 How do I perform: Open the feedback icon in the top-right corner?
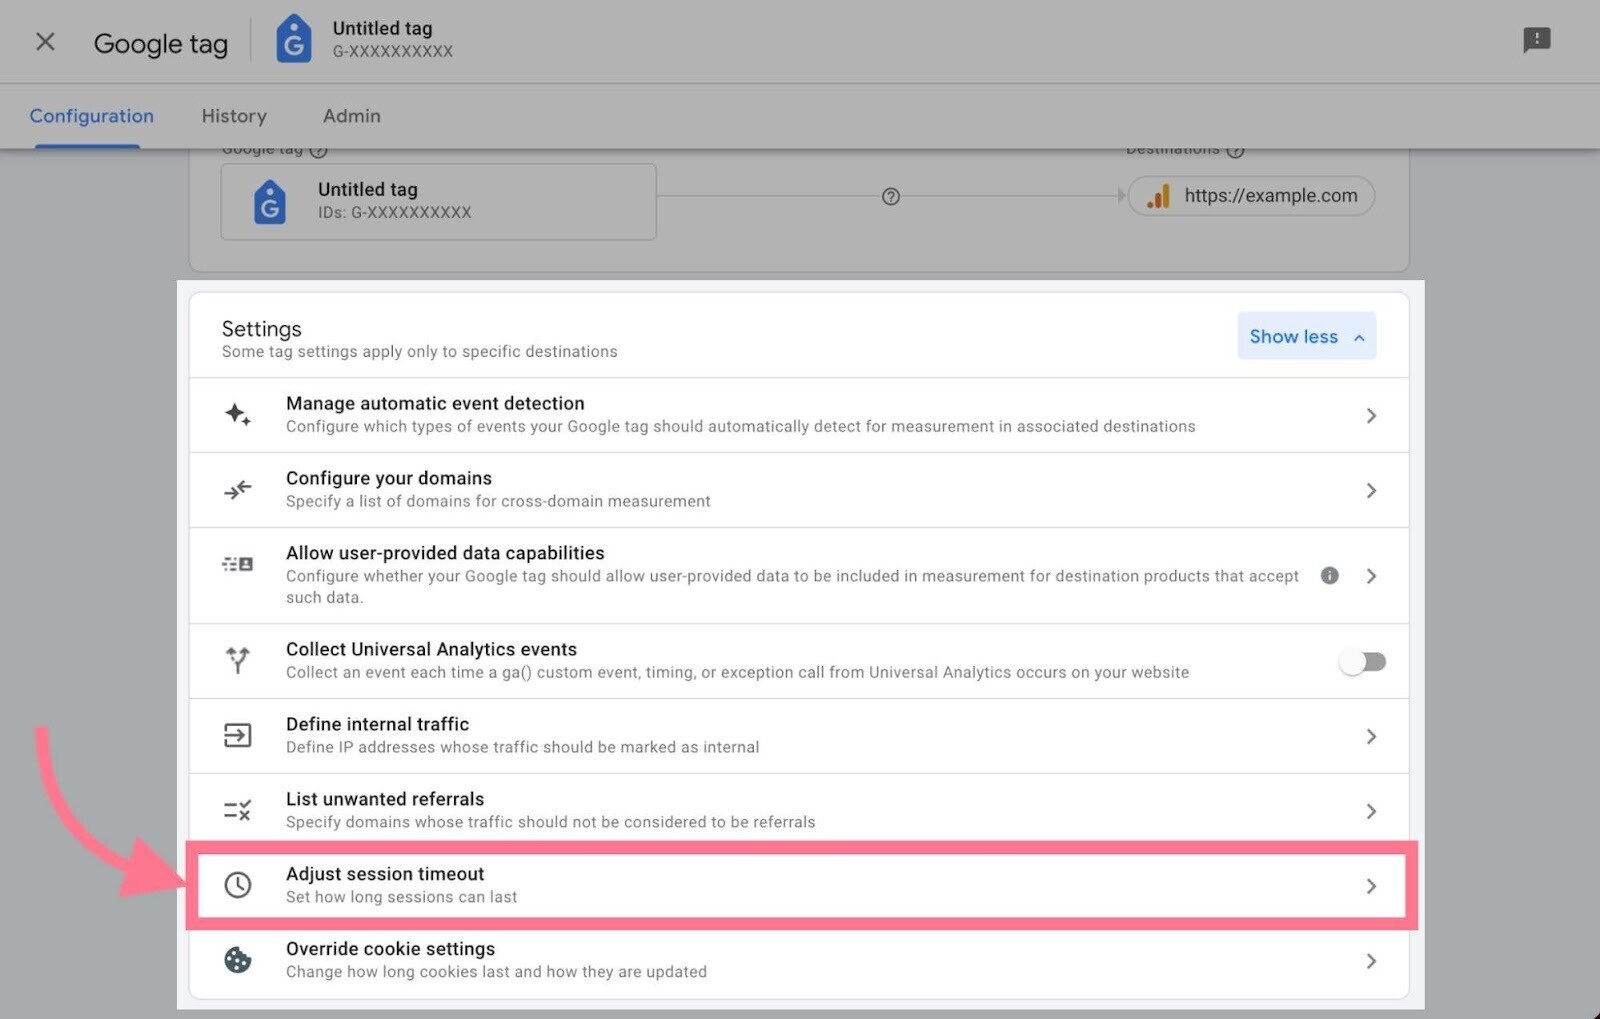[1536, 40]
